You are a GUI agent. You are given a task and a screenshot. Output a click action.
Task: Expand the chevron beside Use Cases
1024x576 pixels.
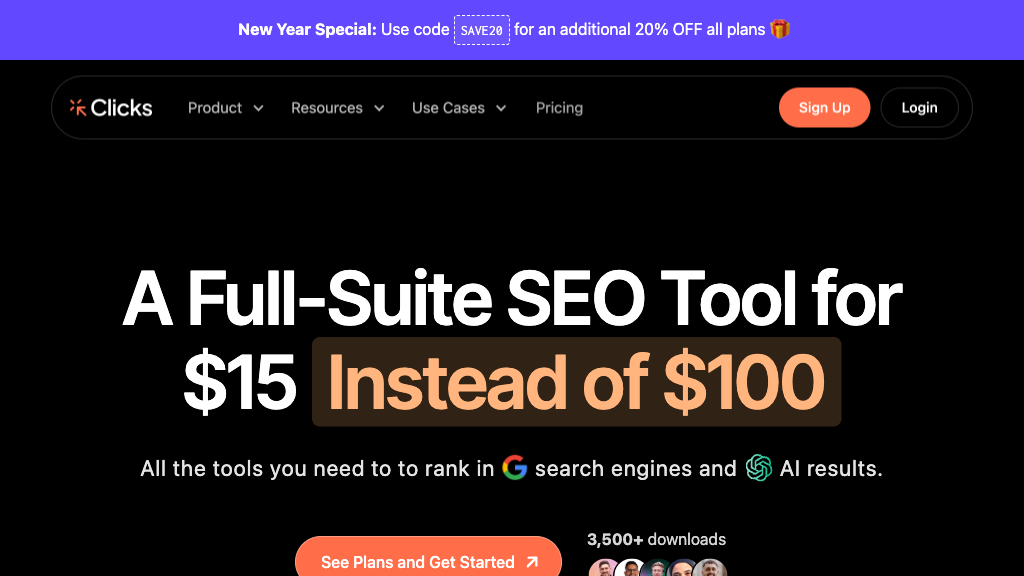point(501,108)
